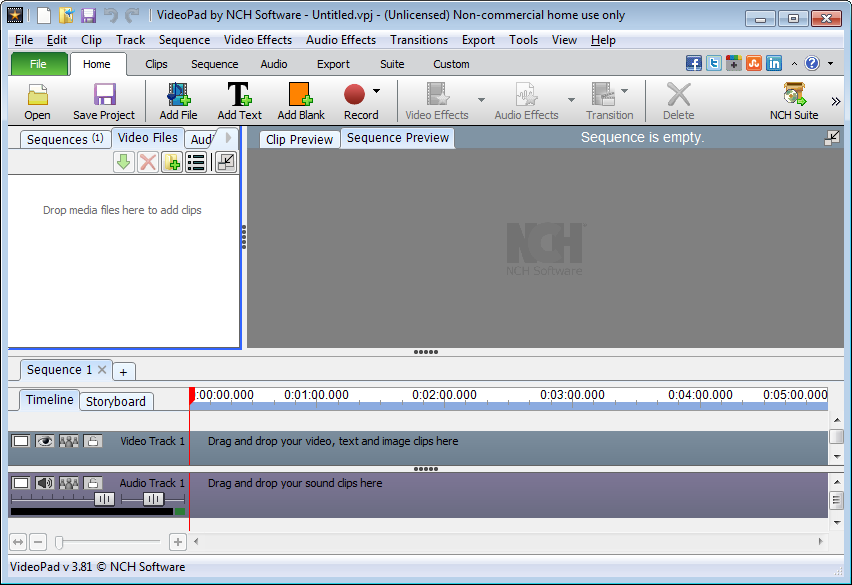Click the add folder icon in bin

coord(172,162)
